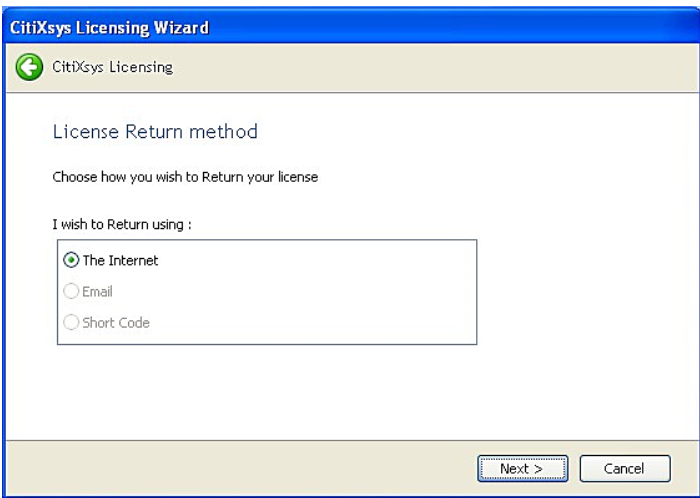Click the greyed 'Short Code' label text

(116, 322)
